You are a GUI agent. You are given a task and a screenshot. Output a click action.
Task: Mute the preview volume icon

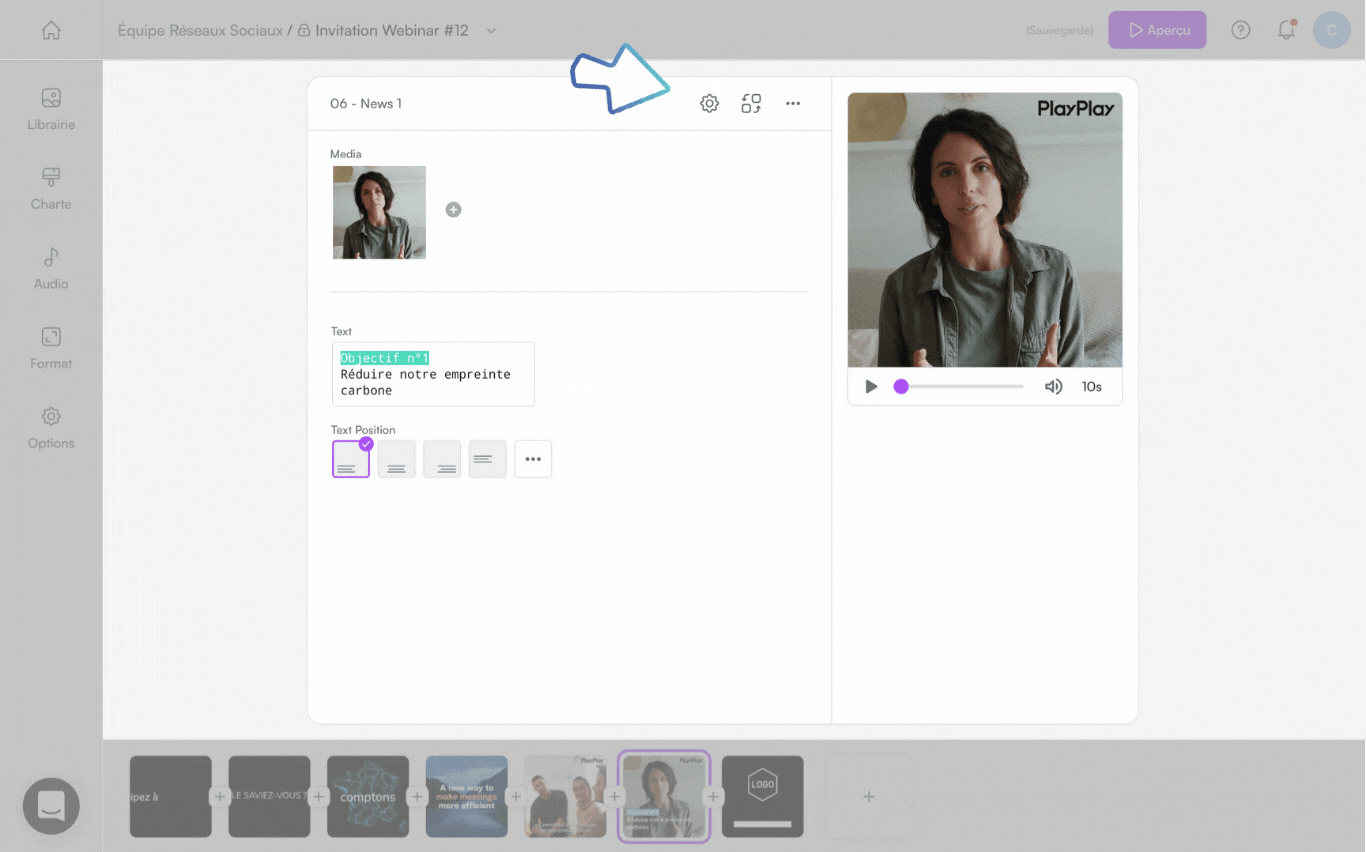click(x=1053, y=387)
